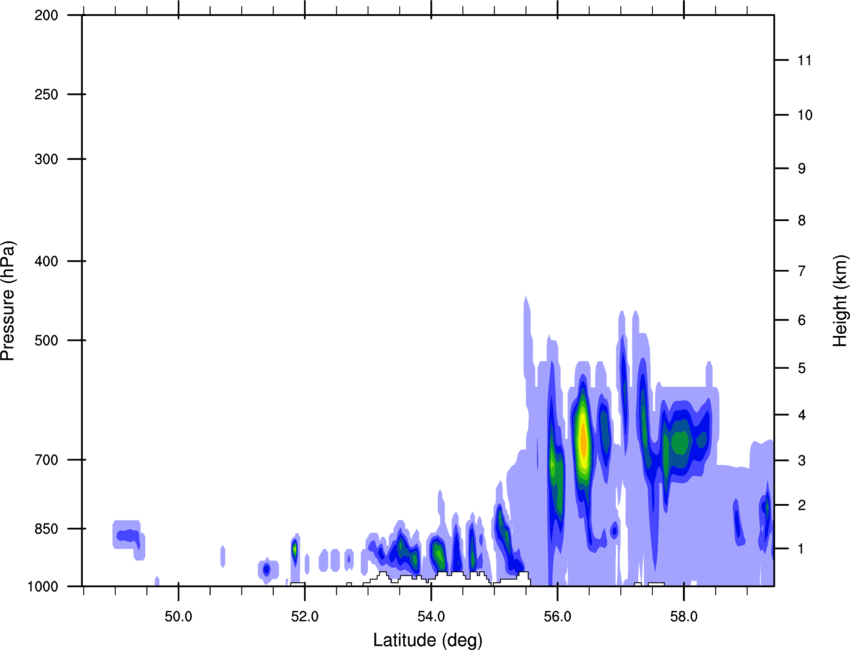This screenshot has width=850, height=650.
Task: Click the 'Latitude (deg)' axis title
Action: [428, 640]
